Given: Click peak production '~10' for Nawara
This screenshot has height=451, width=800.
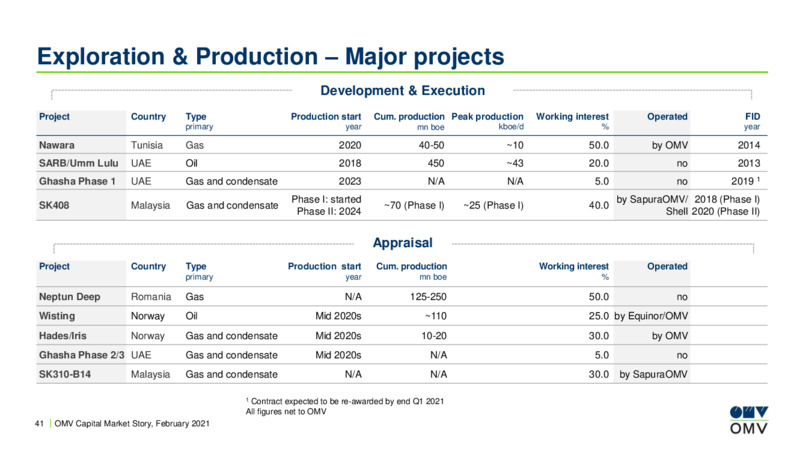Looking at the screenshot, I should (x=515, y=145).
